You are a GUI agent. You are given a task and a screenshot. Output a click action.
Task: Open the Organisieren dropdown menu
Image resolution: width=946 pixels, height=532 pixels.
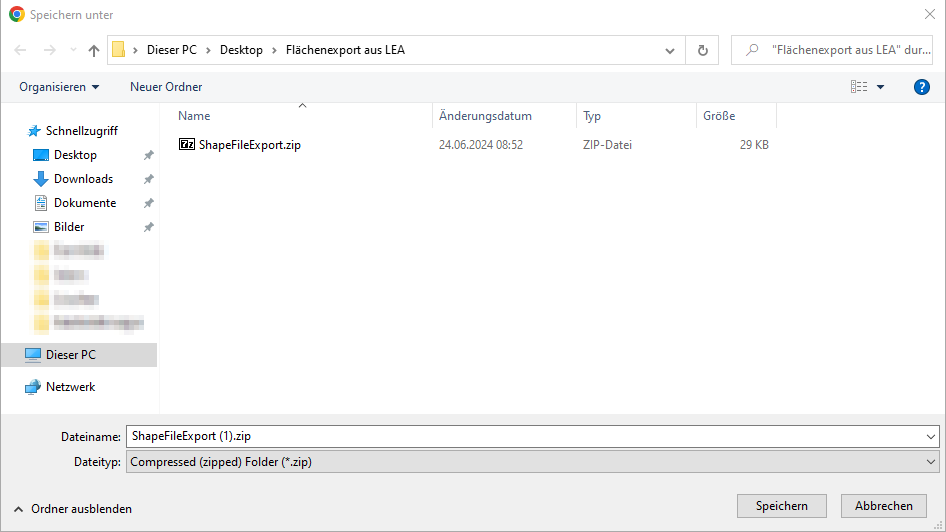[x=59, y=87]
